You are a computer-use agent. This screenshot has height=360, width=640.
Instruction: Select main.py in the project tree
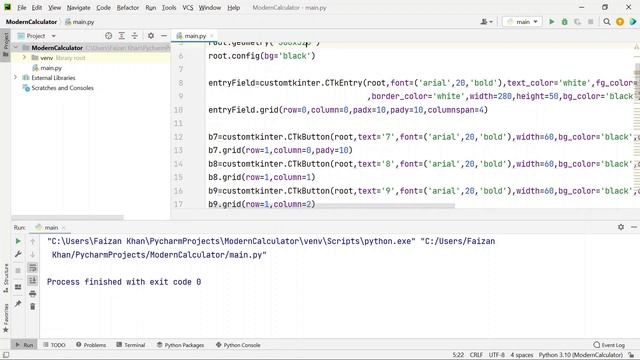(51, 68)
